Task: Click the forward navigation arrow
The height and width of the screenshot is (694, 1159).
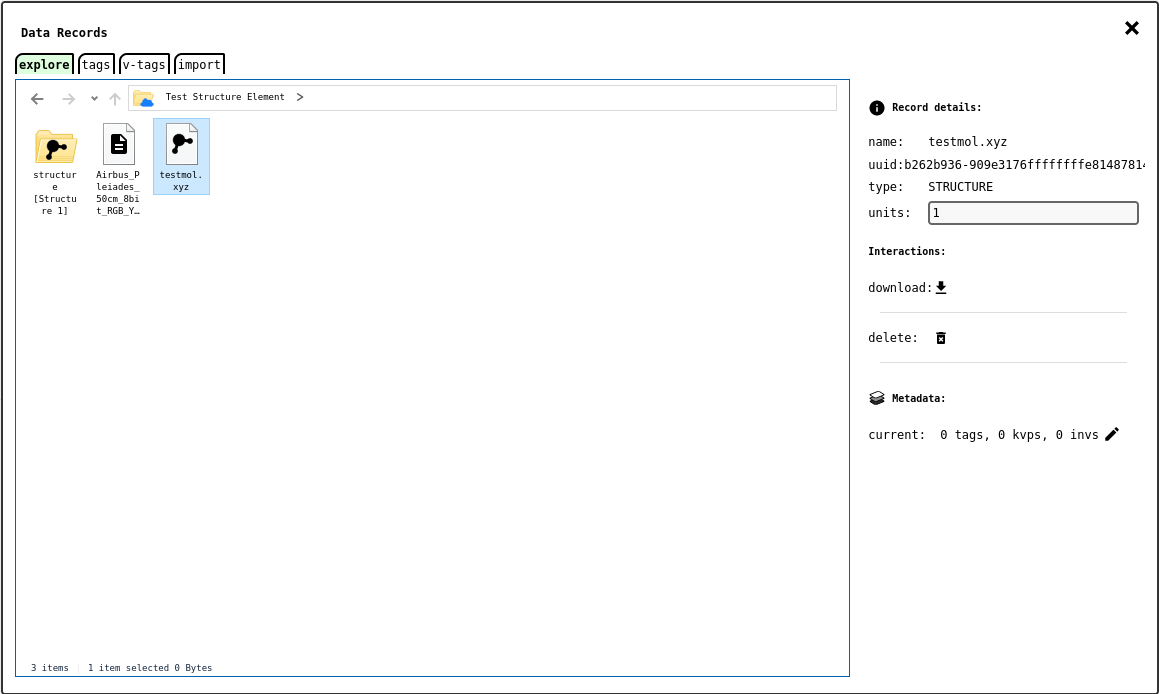Action: coord(68,98)
